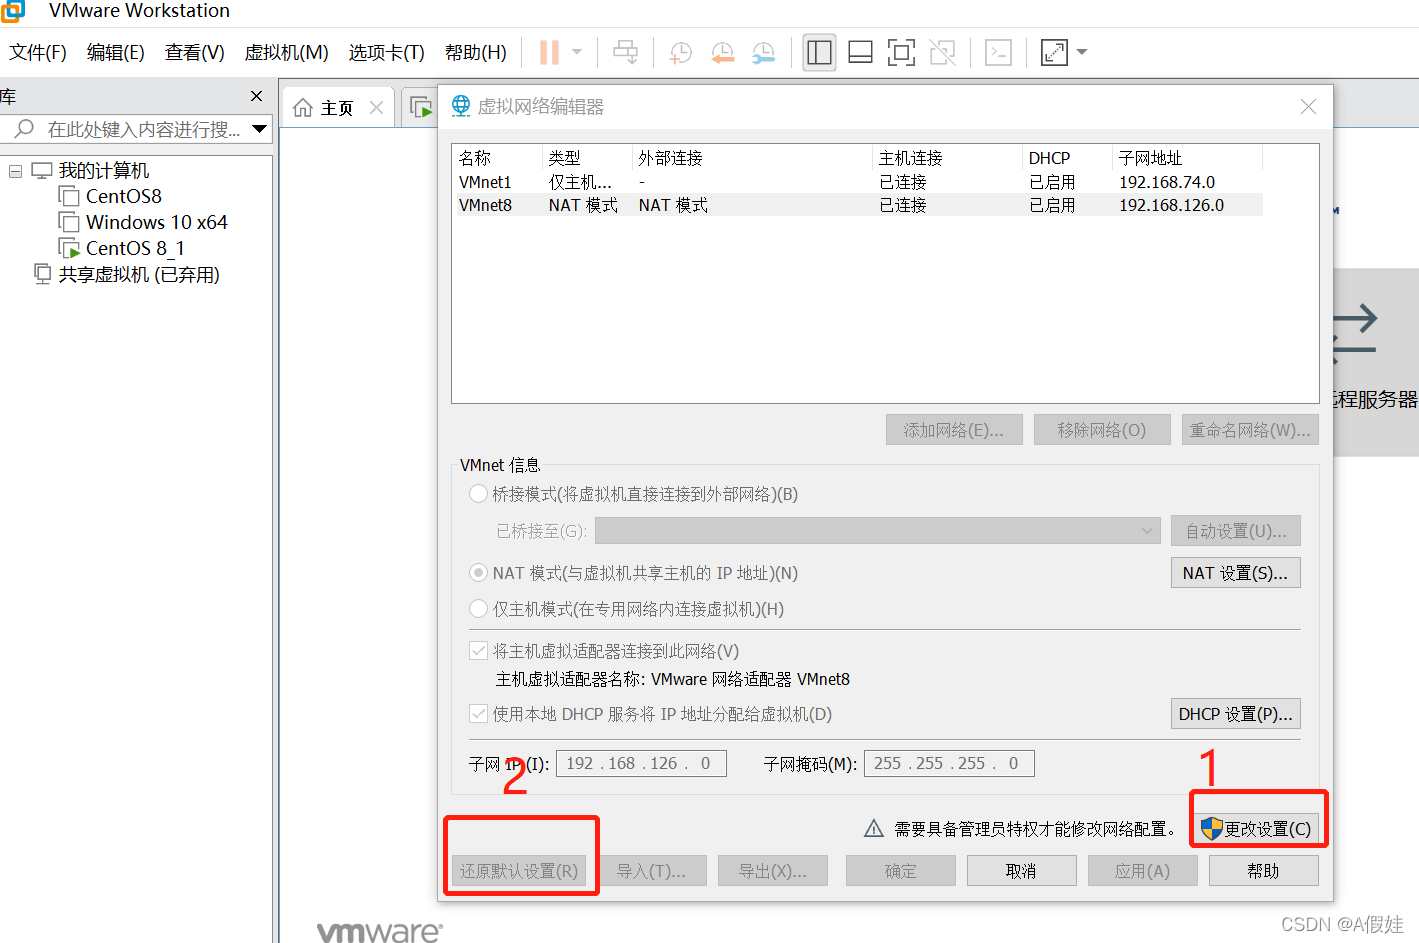Collapse the 我的计算机 tree node

15,171
